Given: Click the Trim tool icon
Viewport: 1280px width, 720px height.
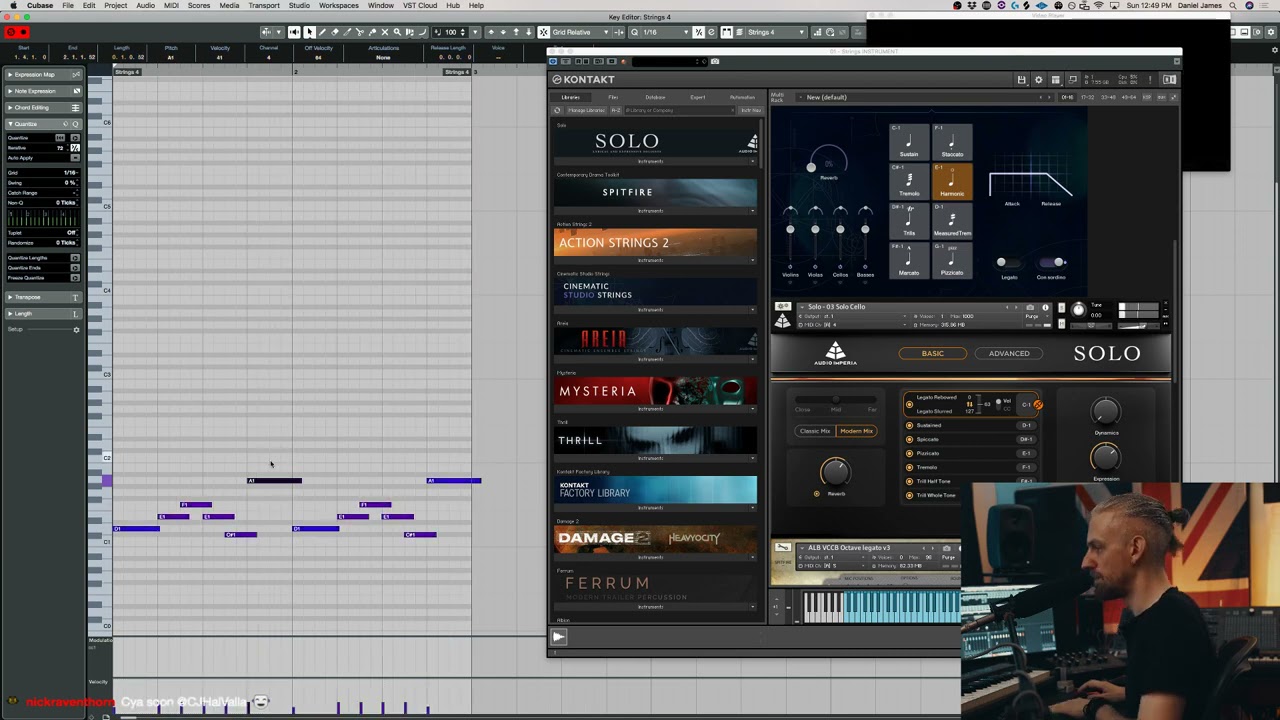Looking at the screenshot, I should click(x=347, y=32).
